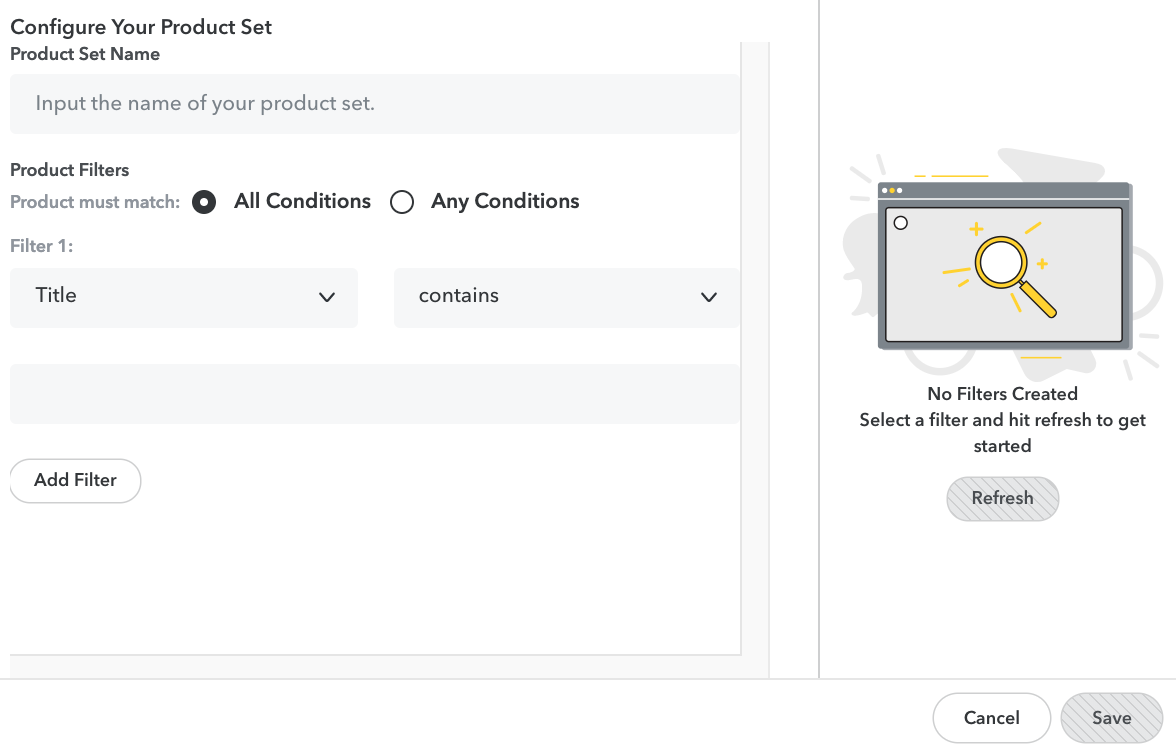Cancel the product set configuration
This screenshot has height=754, width=1176.
991,718
